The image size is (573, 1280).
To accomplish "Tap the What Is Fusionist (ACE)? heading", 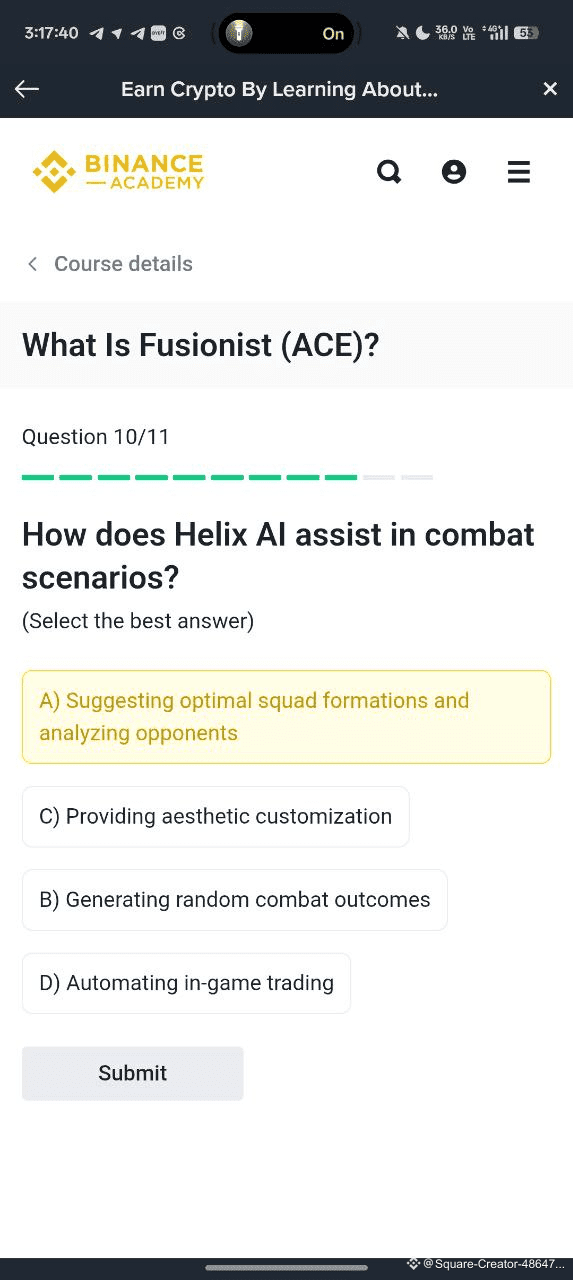I will pos(200,346).
